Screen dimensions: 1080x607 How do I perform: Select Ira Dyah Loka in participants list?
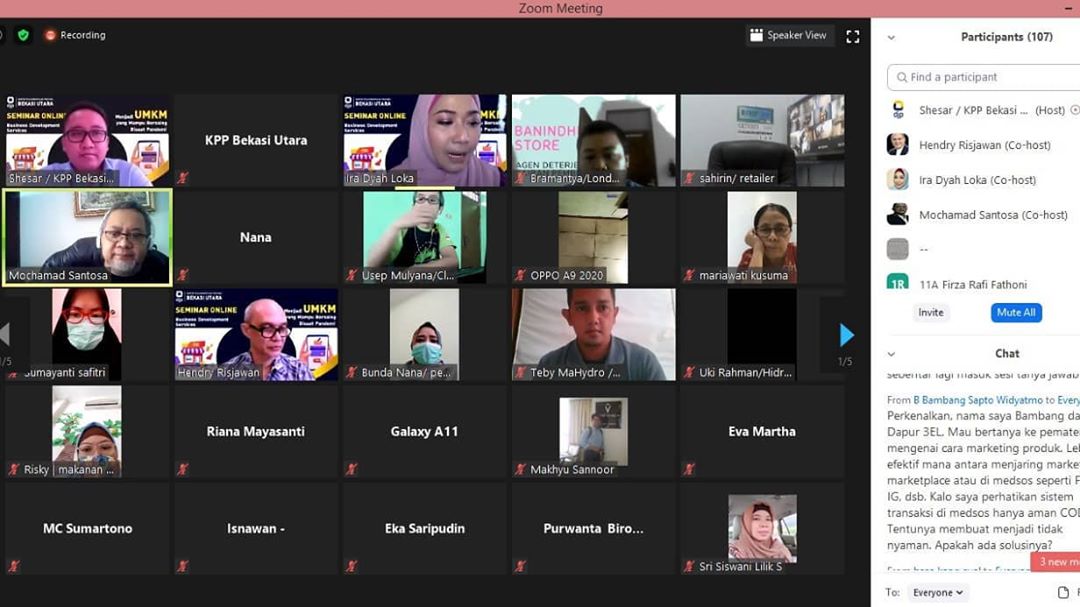pos(978,180)
